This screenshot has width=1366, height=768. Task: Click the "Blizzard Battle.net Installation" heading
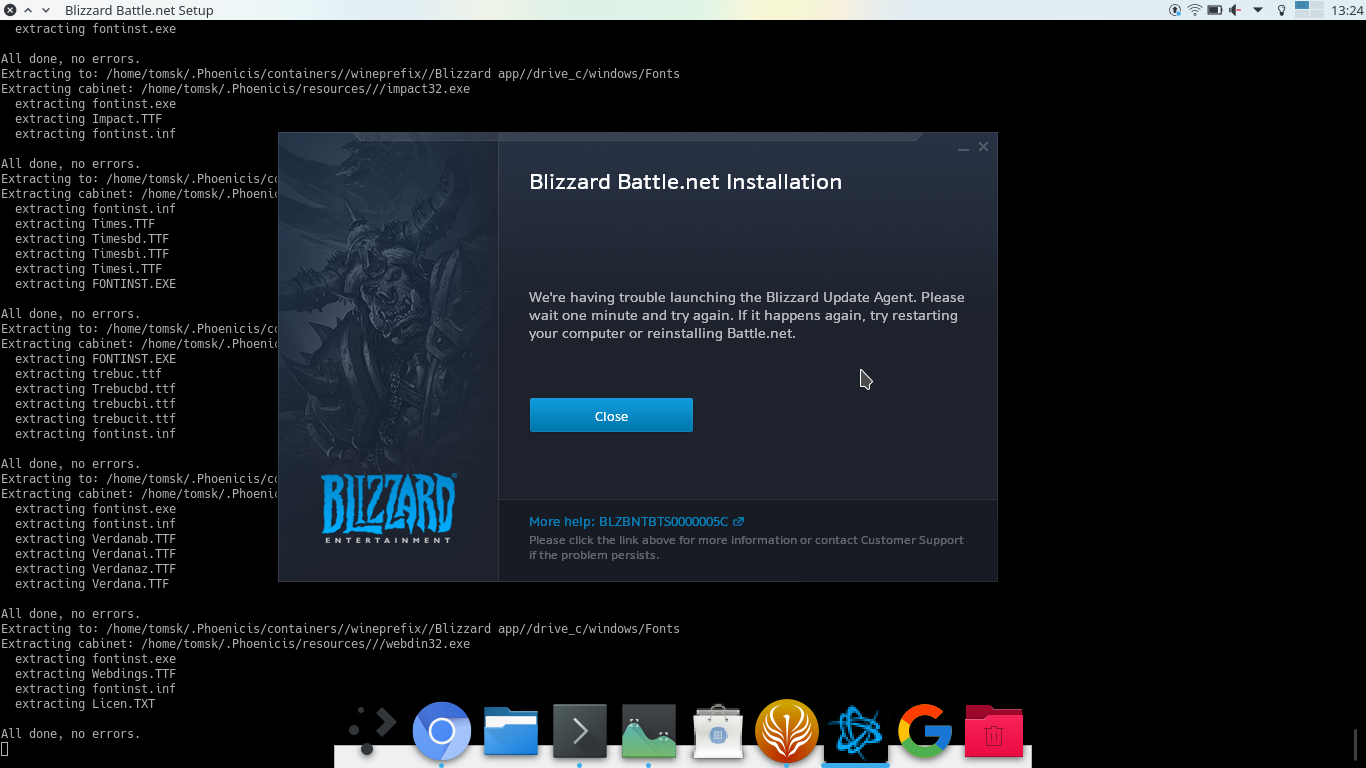click(x=685, y=182)
